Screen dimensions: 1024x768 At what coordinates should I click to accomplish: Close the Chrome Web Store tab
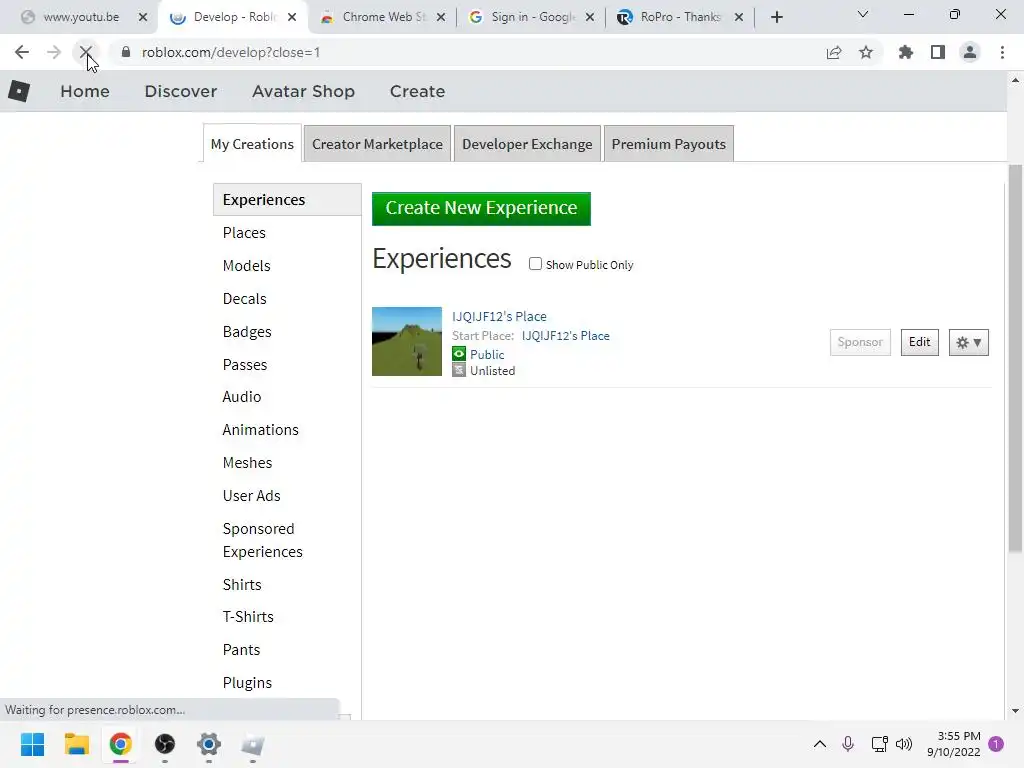[441, 17]
